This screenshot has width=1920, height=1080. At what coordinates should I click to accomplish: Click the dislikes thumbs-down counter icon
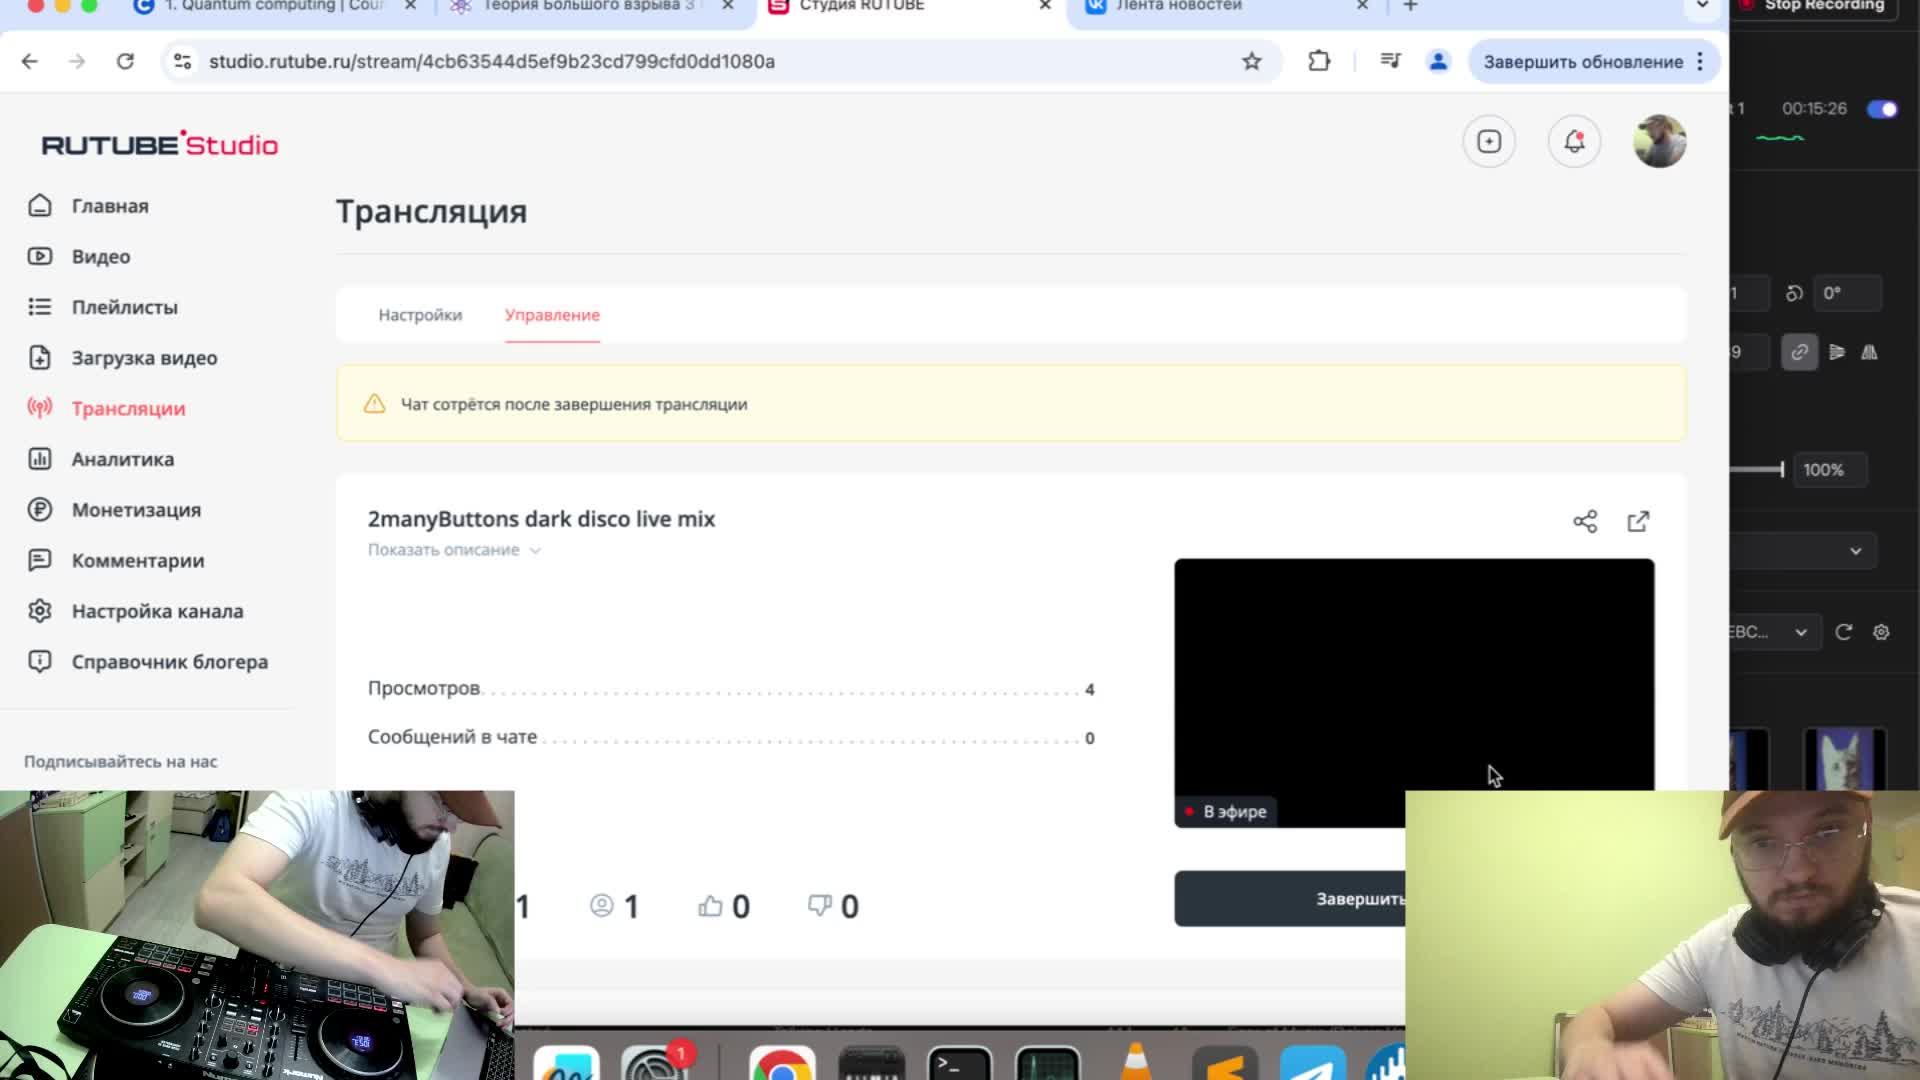820,906
